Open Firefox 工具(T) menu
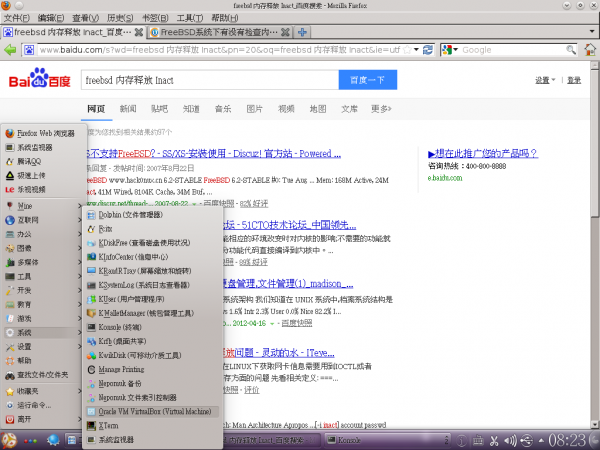Image resolution: width=600 pixels, height=450 pixels. click(190, 18)
